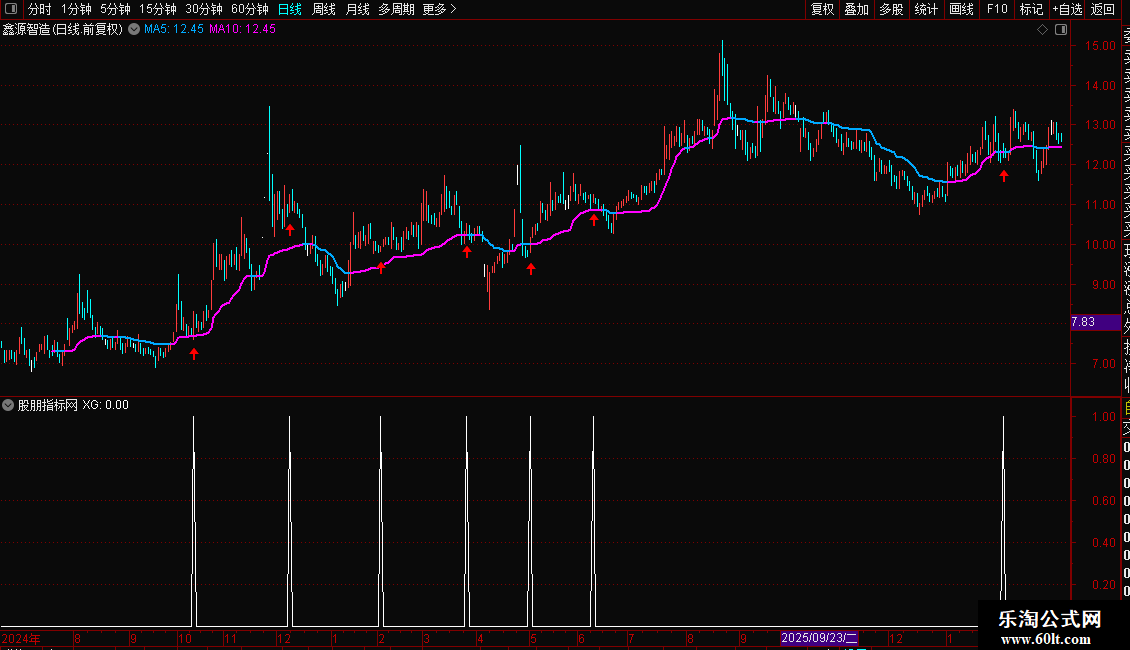Expand the 更多 periods menu
The image size is (1130, 650).
(x=439, y=9)
